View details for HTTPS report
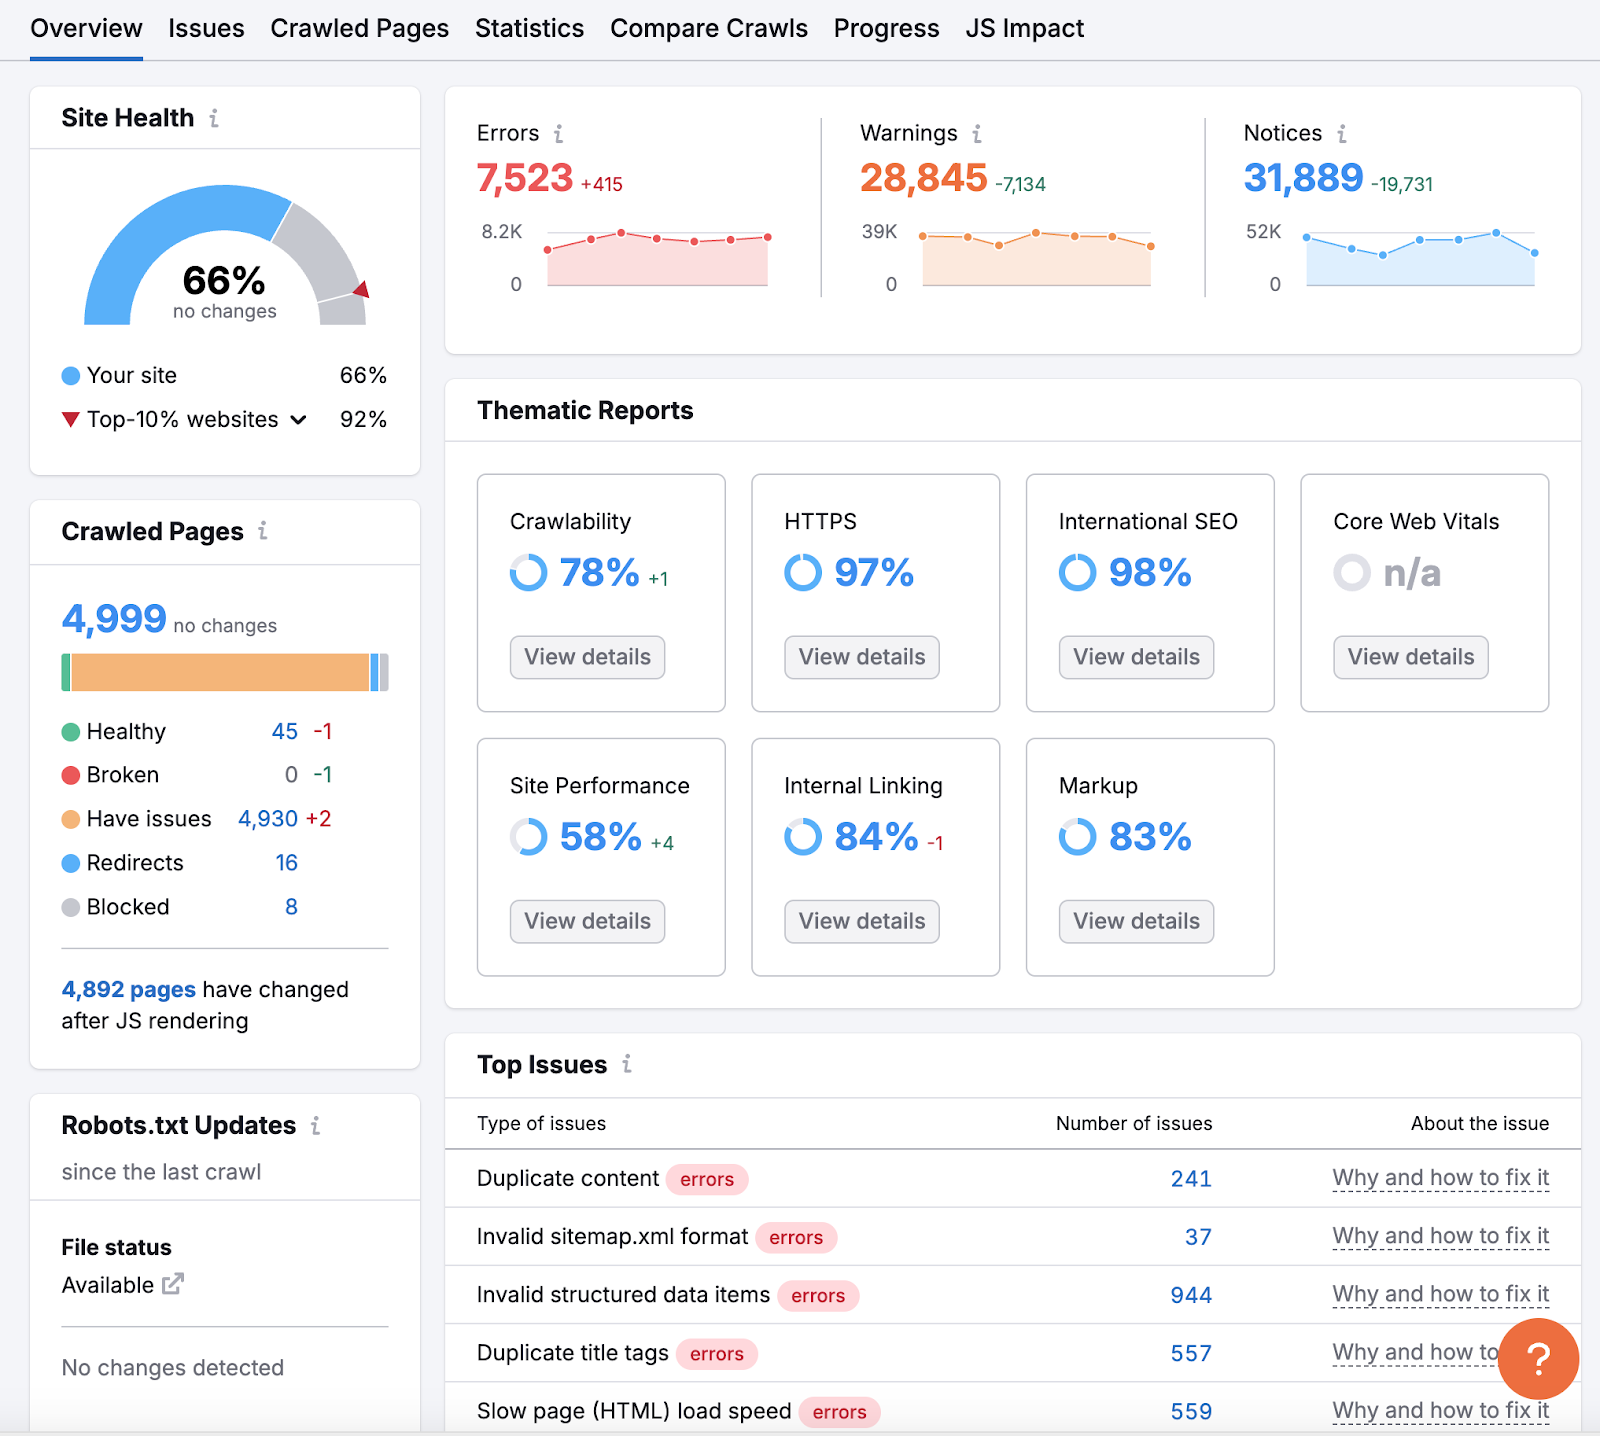1600x1436 pixels. tap(862, 657)
